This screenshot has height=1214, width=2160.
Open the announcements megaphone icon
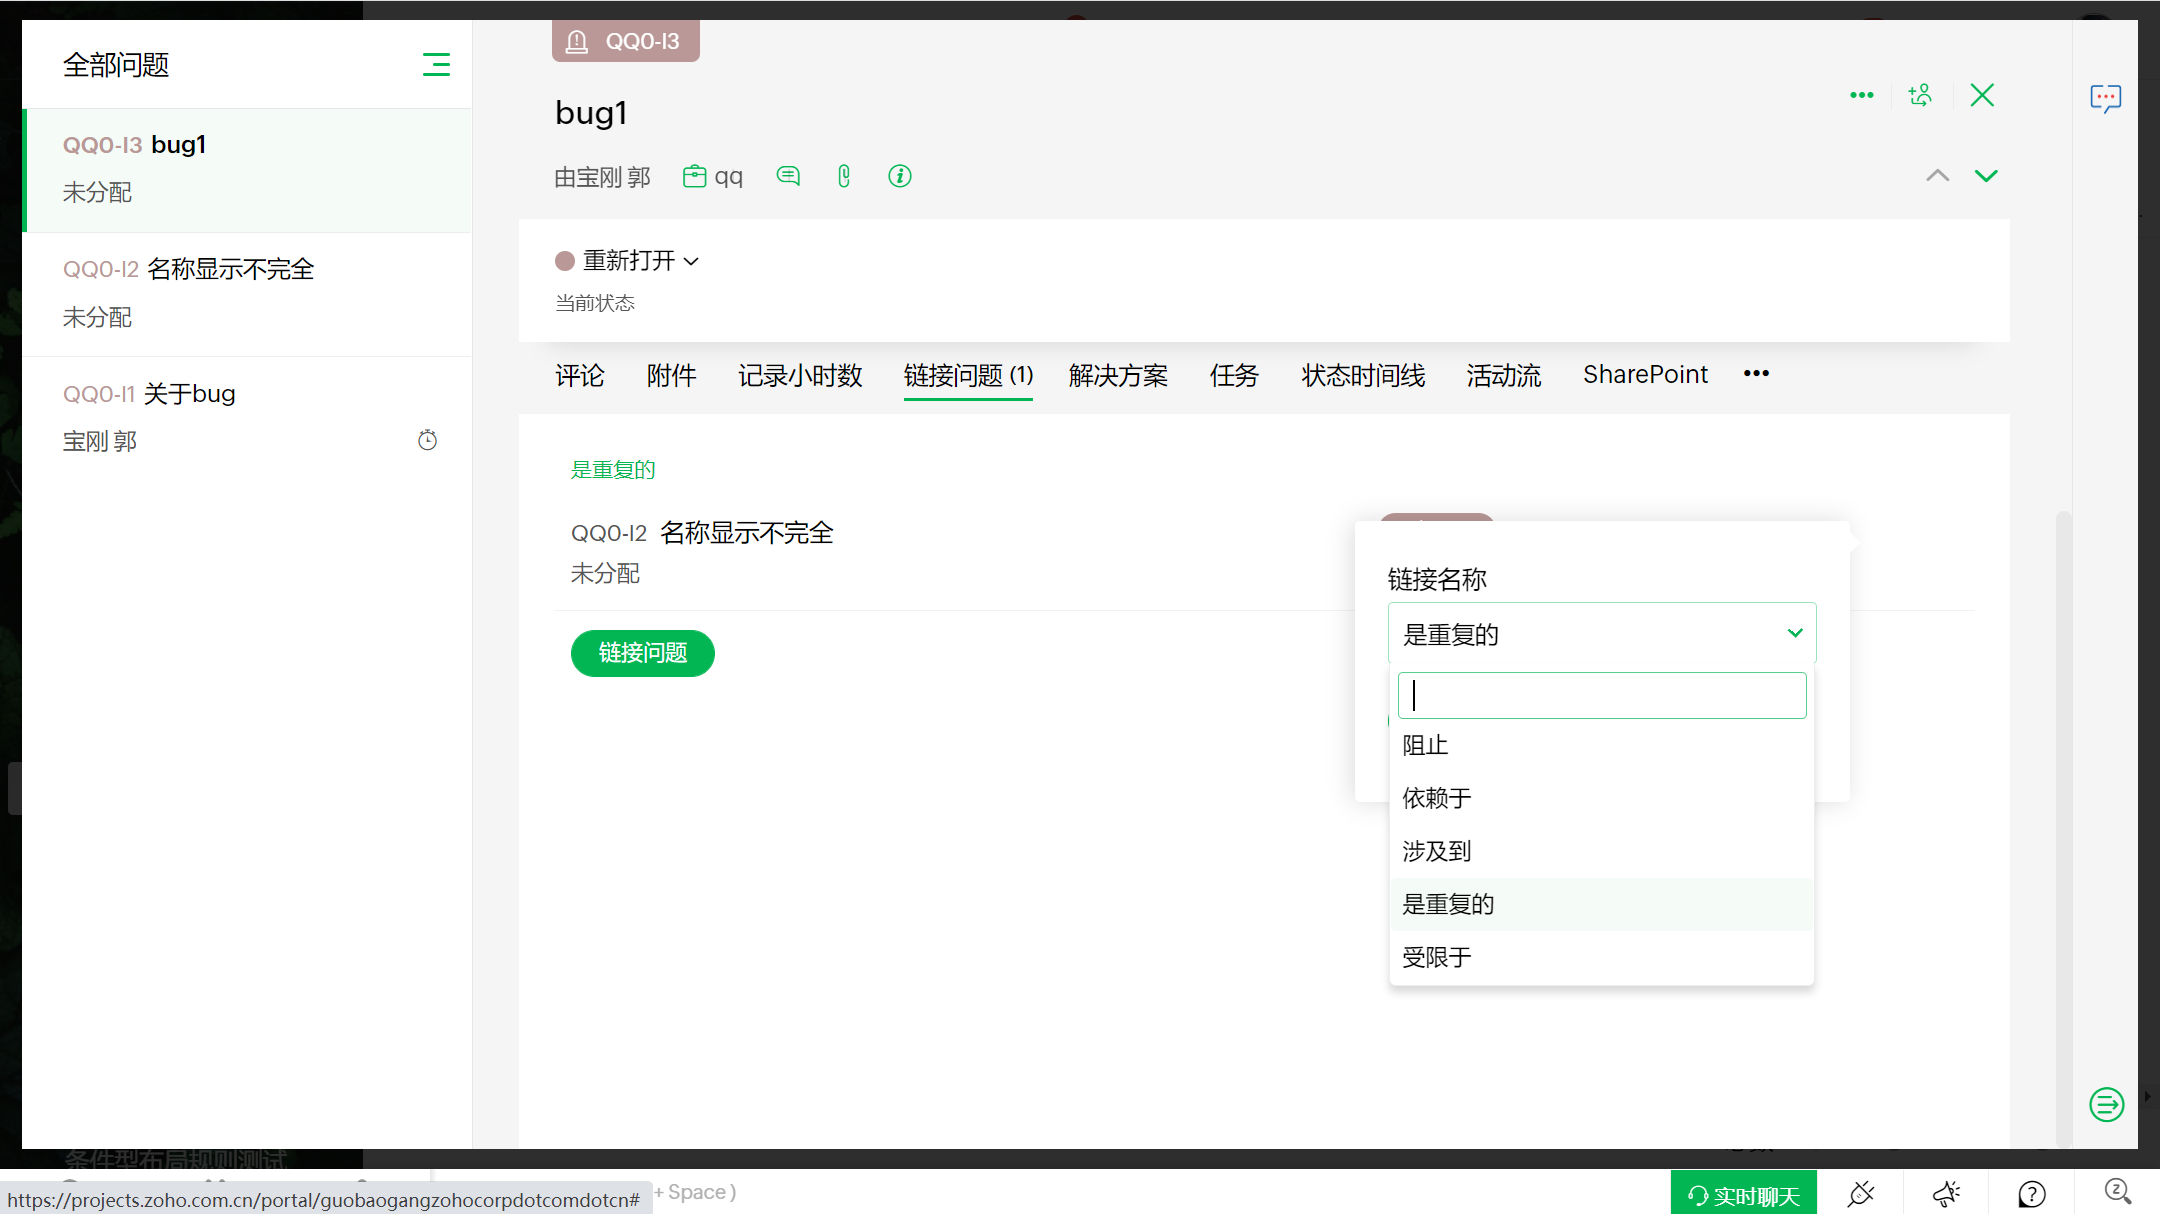1946,1193
